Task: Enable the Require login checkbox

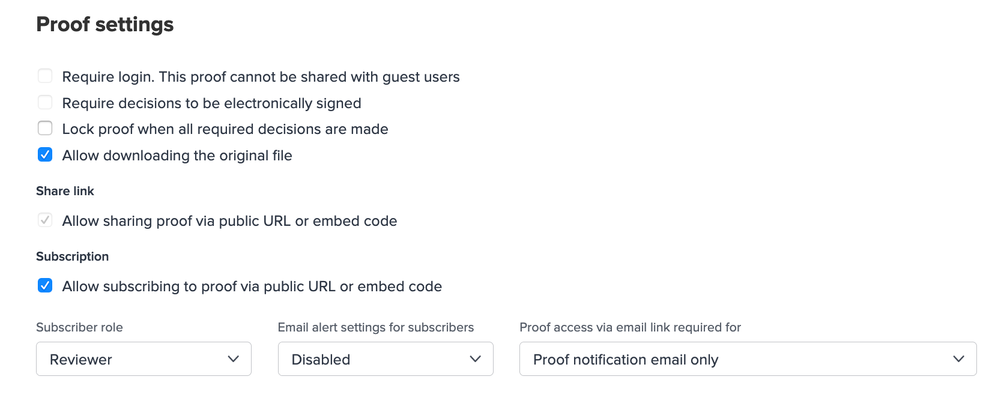Action: [45, 76]
